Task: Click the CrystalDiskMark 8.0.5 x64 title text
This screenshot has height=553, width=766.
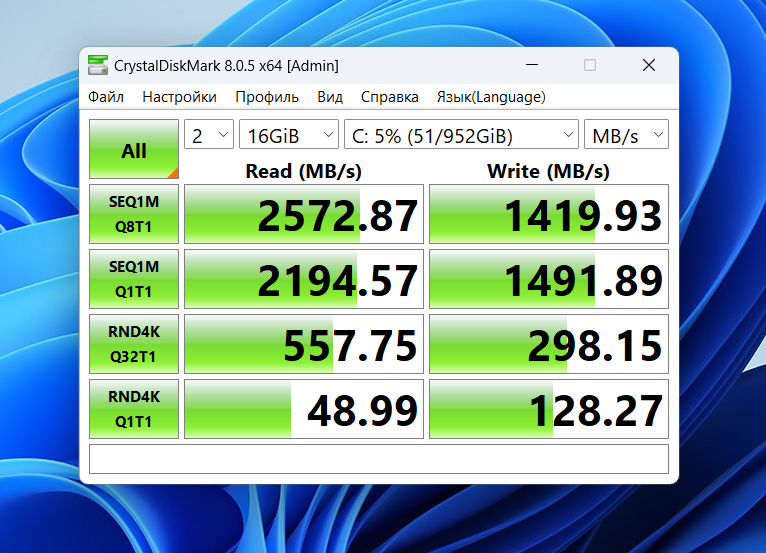Action: (226, 65)
